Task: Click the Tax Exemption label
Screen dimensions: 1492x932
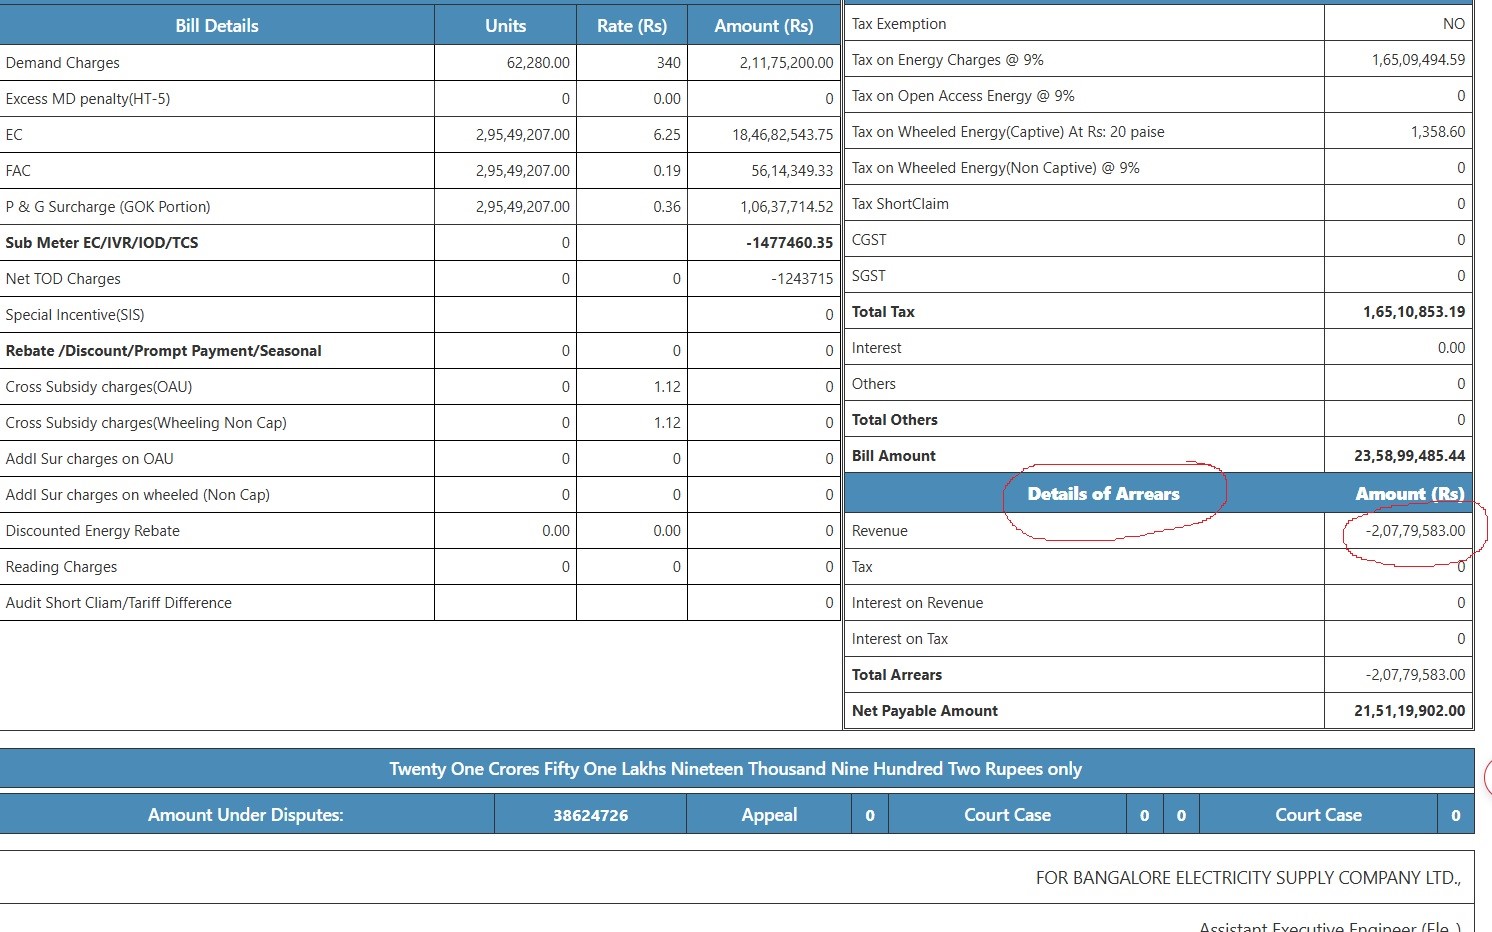Action: pyautogui.click(x=899, y=24)
